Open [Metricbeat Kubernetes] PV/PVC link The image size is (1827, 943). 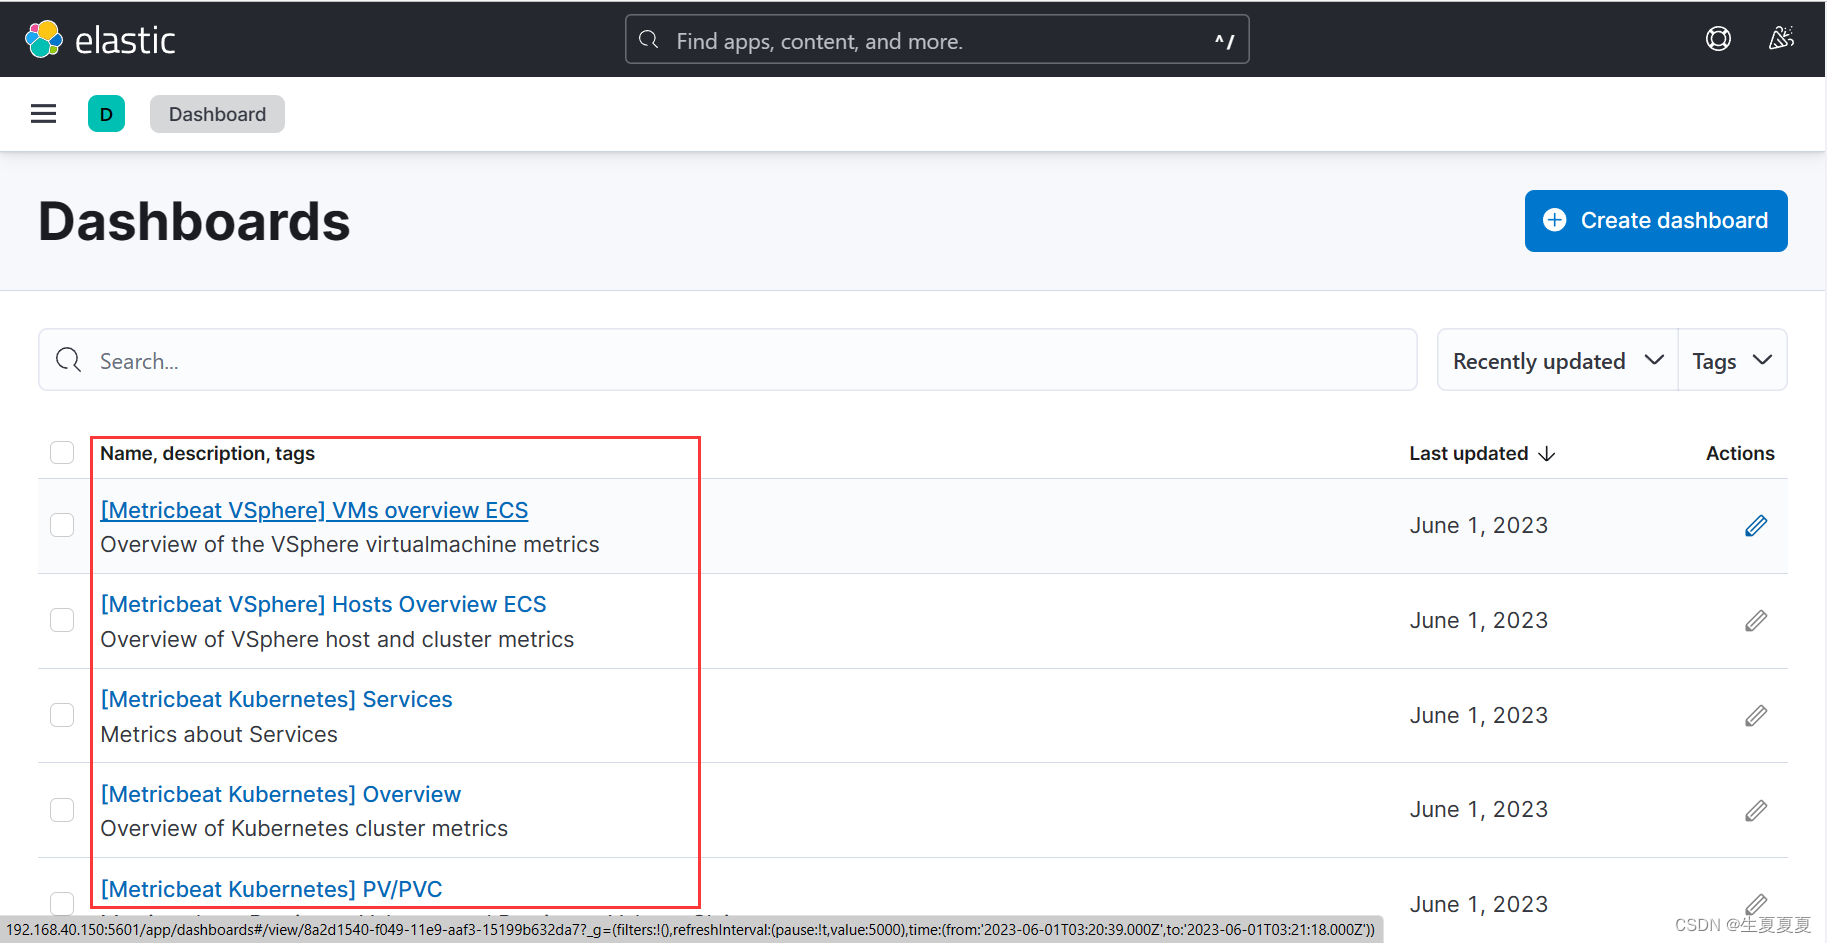(x=271, y=889)
